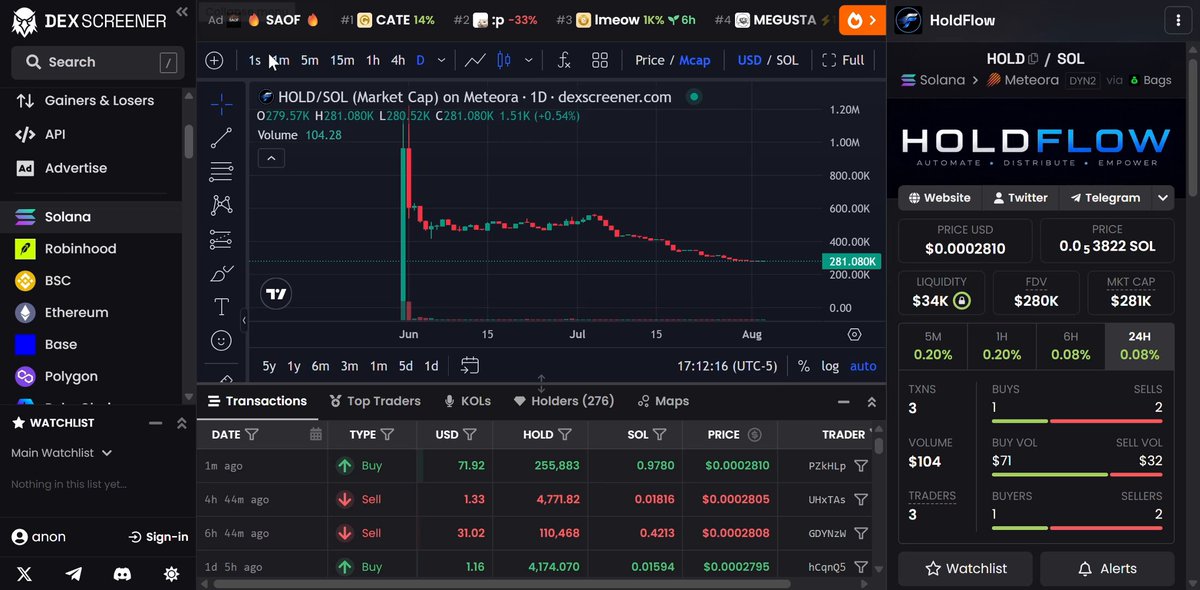Open the KOLs tab

tap(467, 401)
